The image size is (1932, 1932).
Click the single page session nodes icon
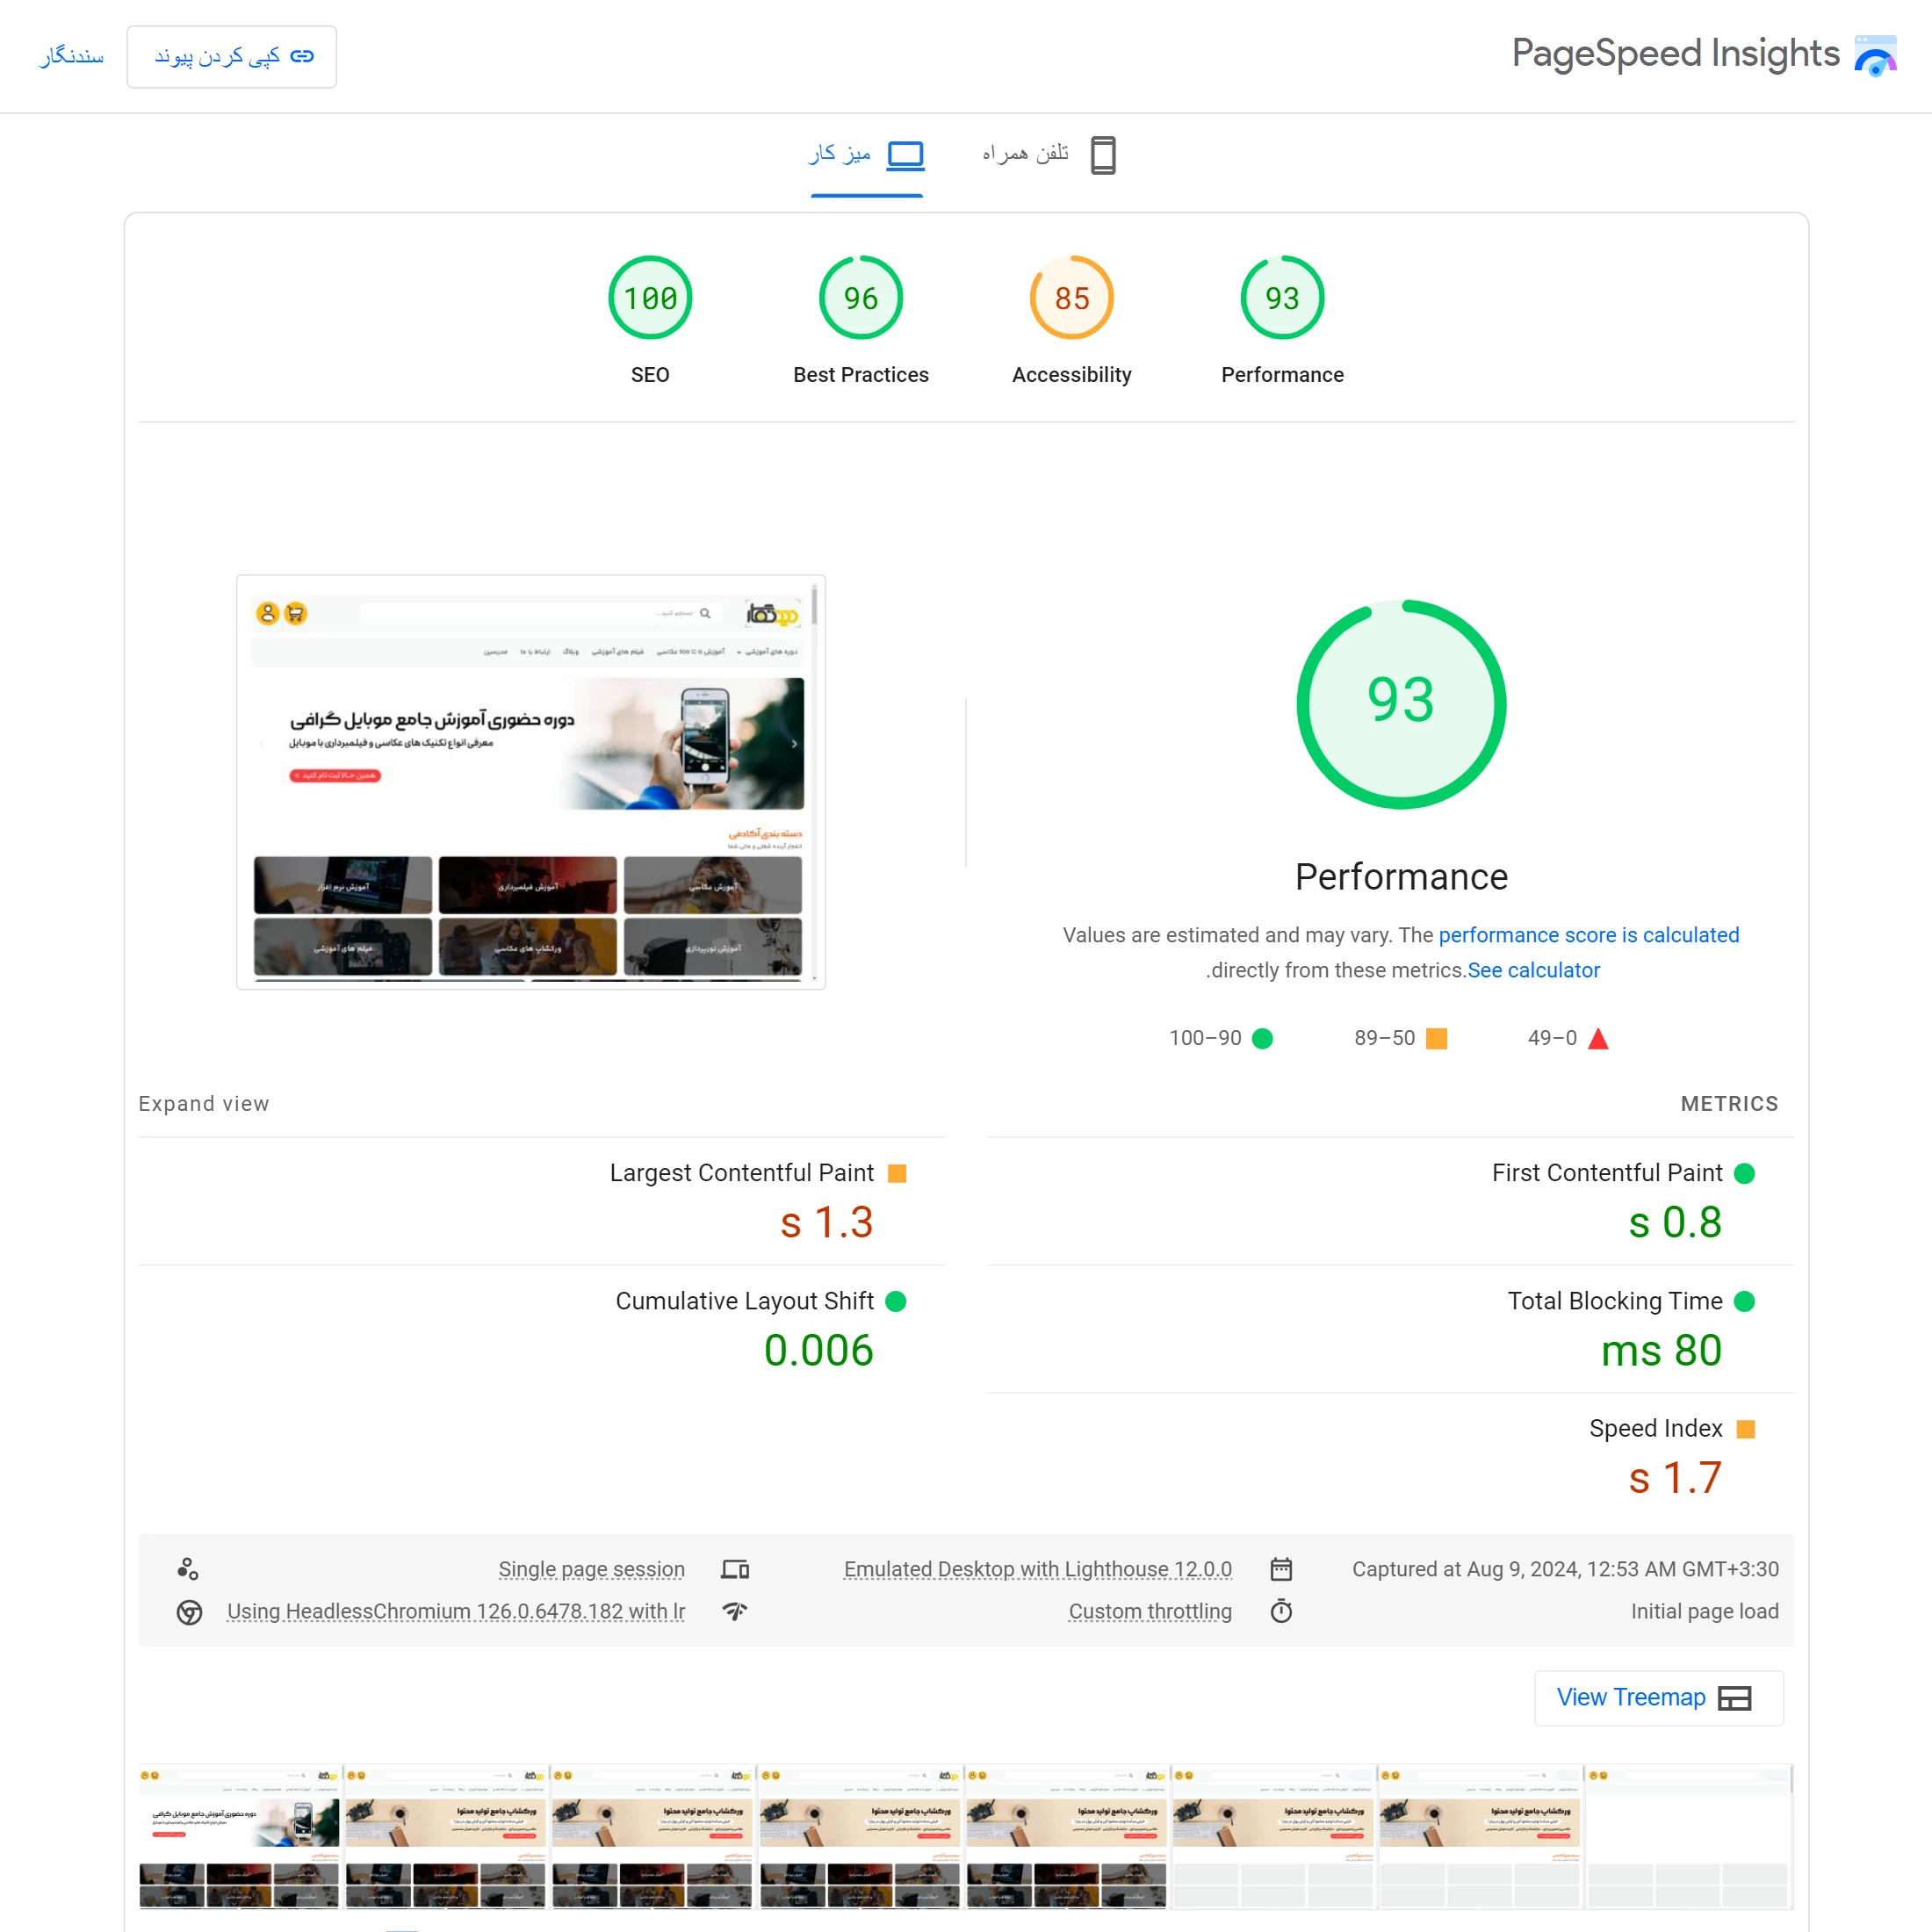click(x=187, y=1569)
